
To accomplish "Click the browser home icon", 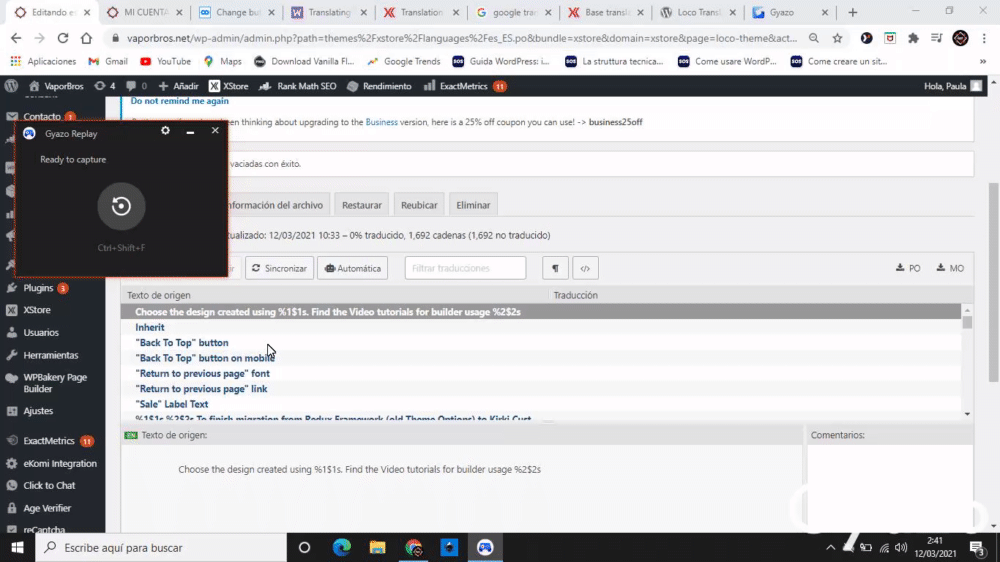I will point(86,38).
